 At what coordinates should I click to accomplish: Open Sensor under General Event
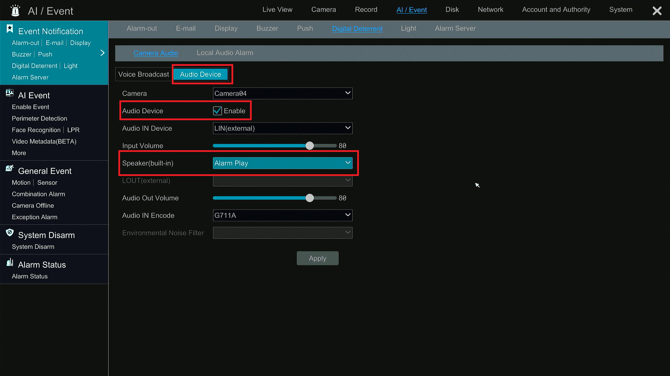click(x=47, y=182)
